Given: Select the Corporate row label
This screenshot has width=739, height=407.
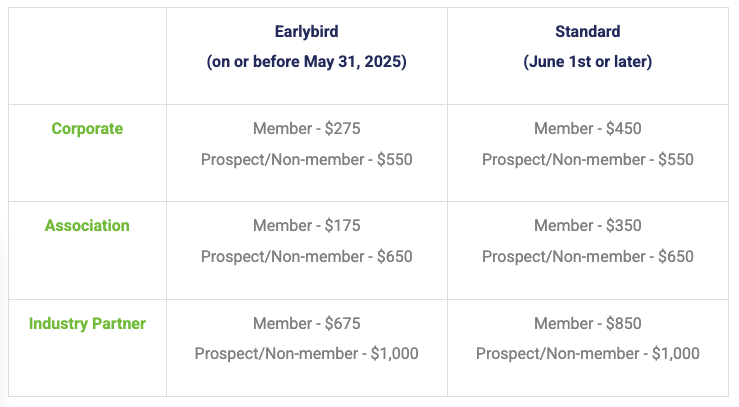Looking at the screenshot, I should 87,129.
